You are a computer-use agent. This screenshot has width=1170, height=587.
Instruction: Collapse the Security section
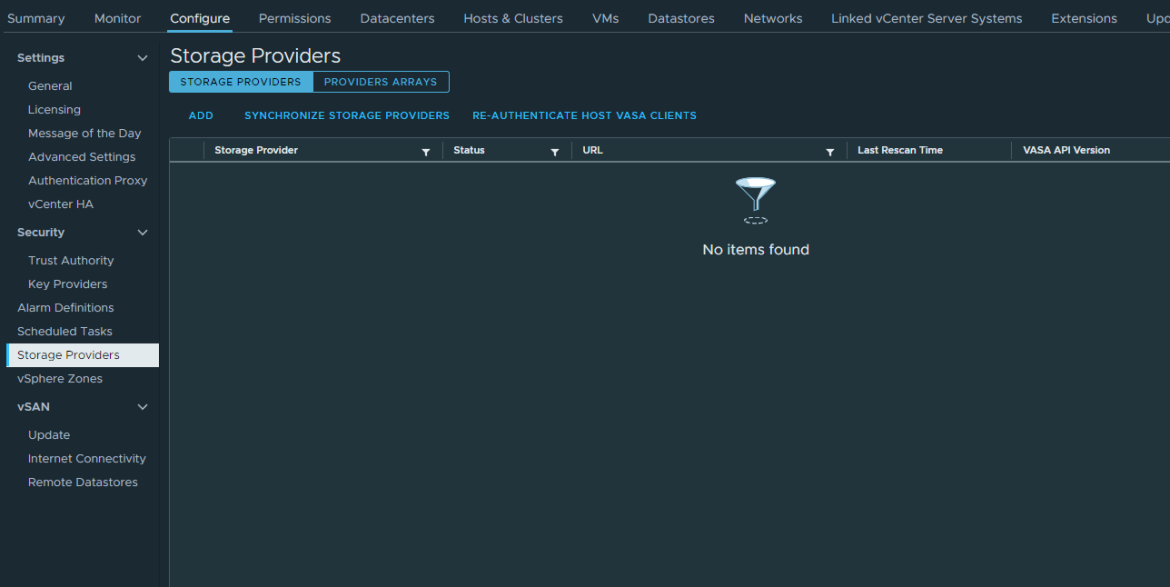(x=142, y=232)
